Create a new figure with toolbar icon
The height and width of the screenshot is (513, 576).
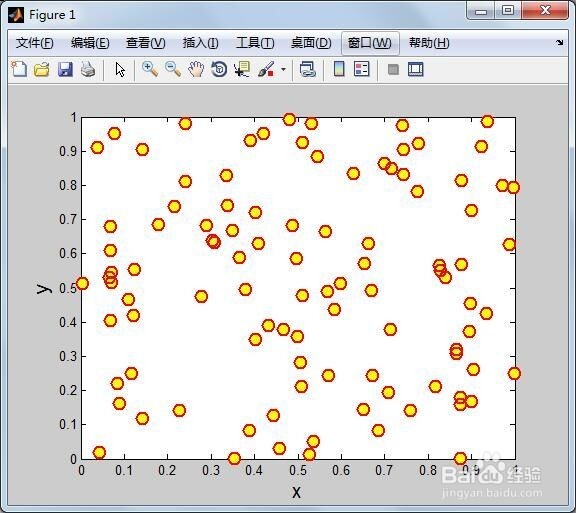click(19, 69)
